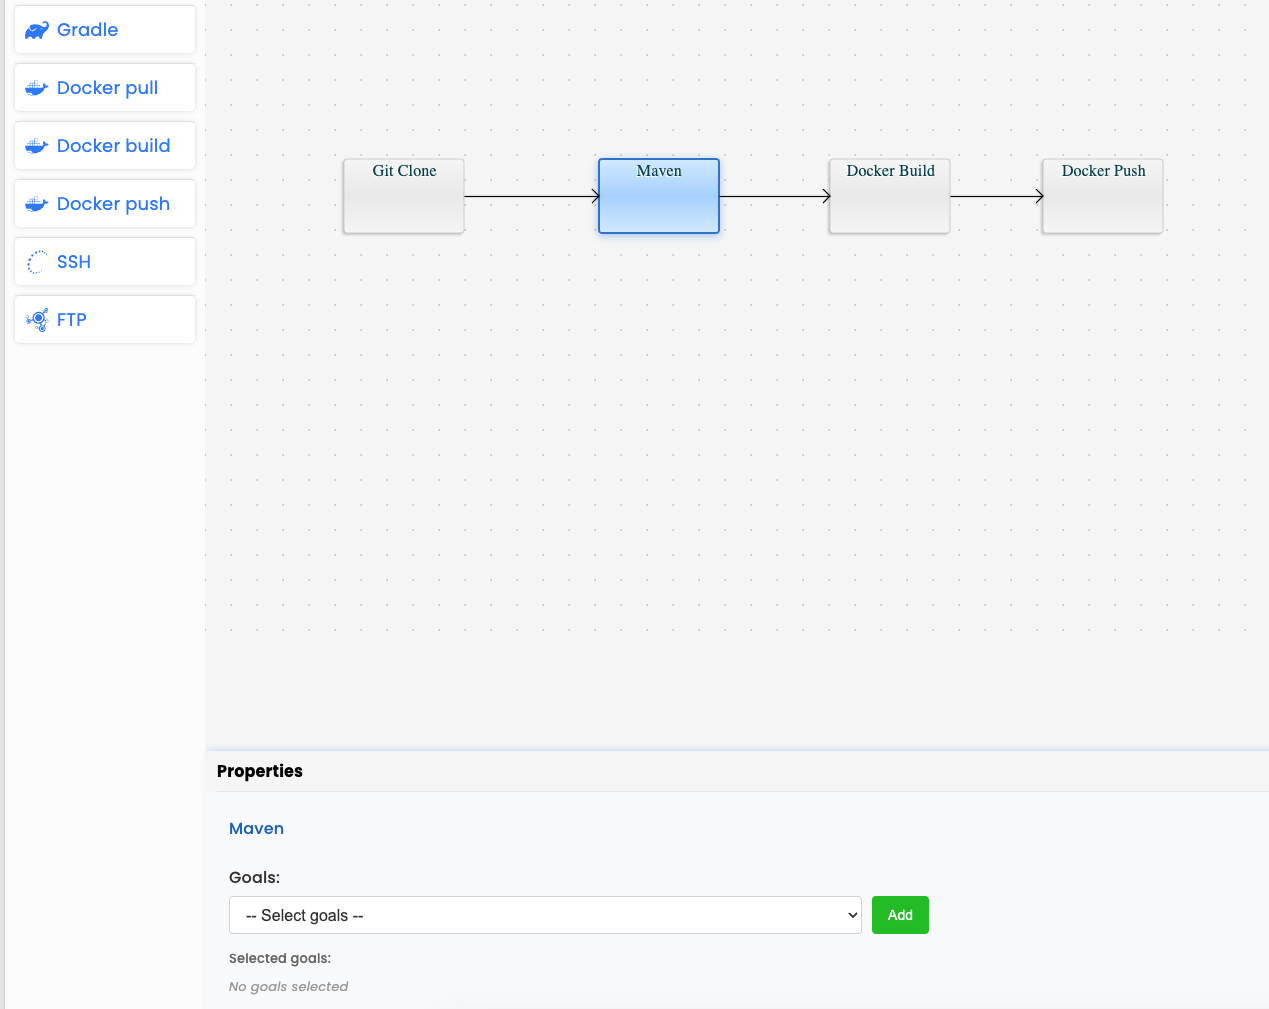The height and width of the screenshot is (1009, 1269).
Task: Open the '-- Select goals --' dropdown
Action: [x=545, y=915]
